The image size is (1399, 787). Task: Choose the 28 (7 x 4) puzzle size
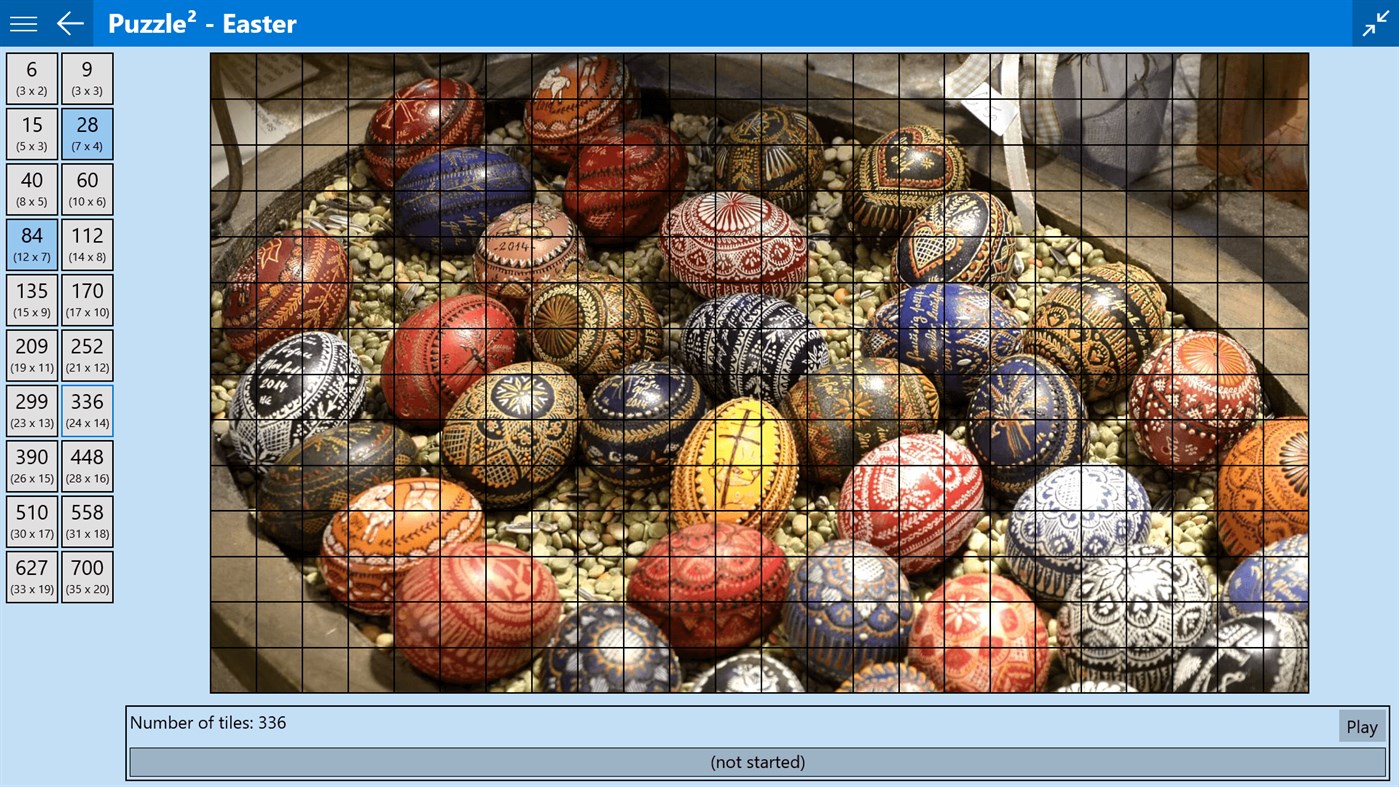(87, 132)
